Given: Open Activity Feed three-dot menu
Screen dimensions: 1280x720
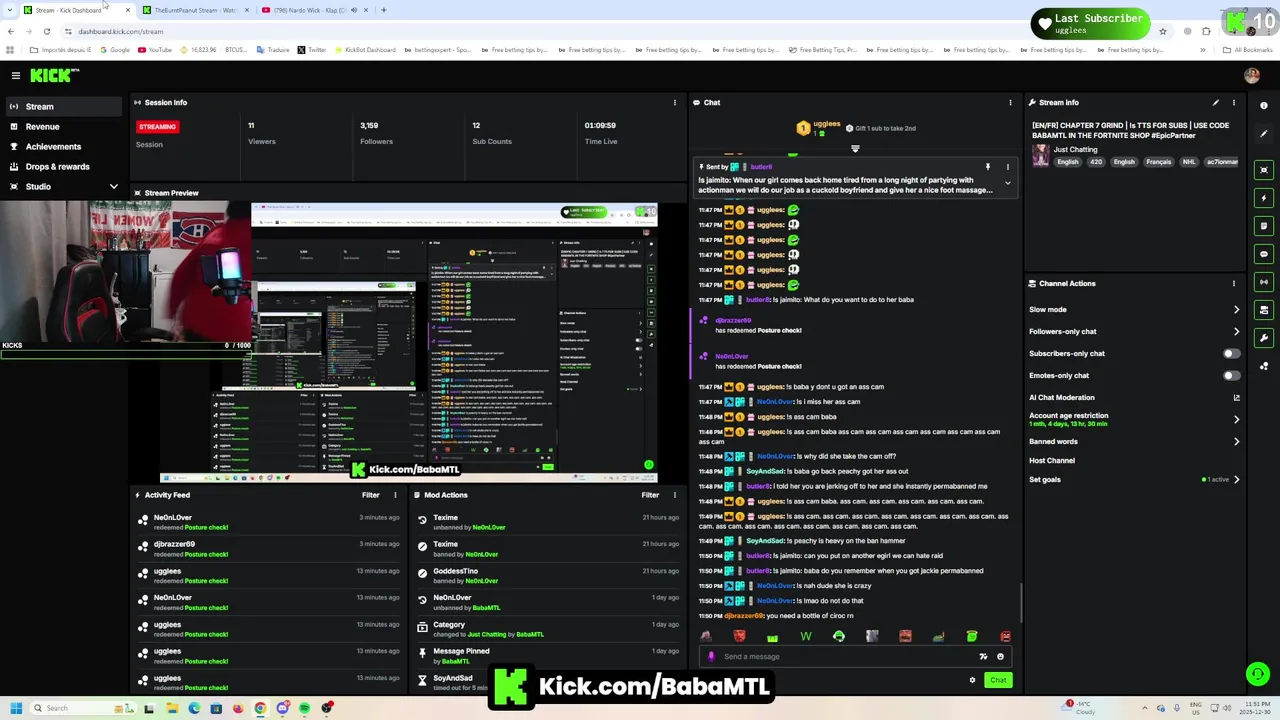Looking at the screenshot, I should point(395,495).
